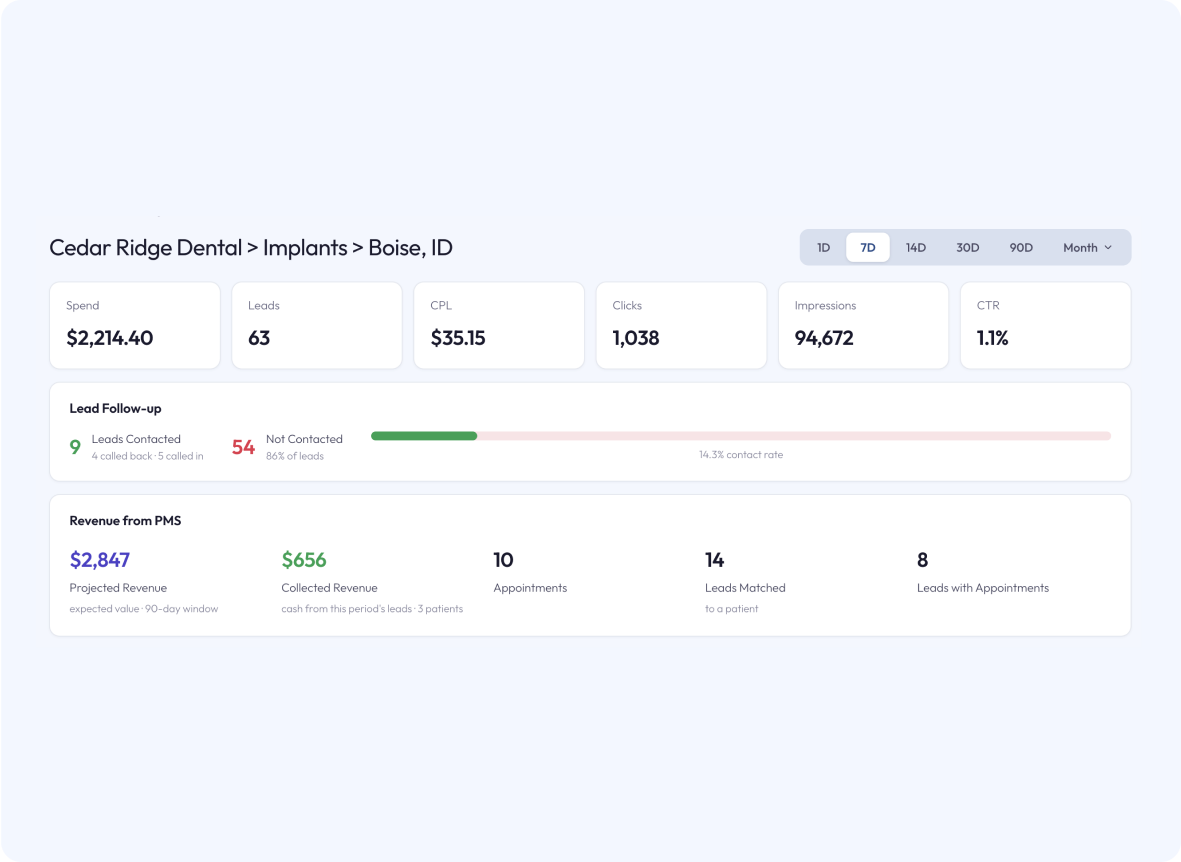
Task: Open the Month dropdown
Action: pyautogui.click(x=1087, y=247)
